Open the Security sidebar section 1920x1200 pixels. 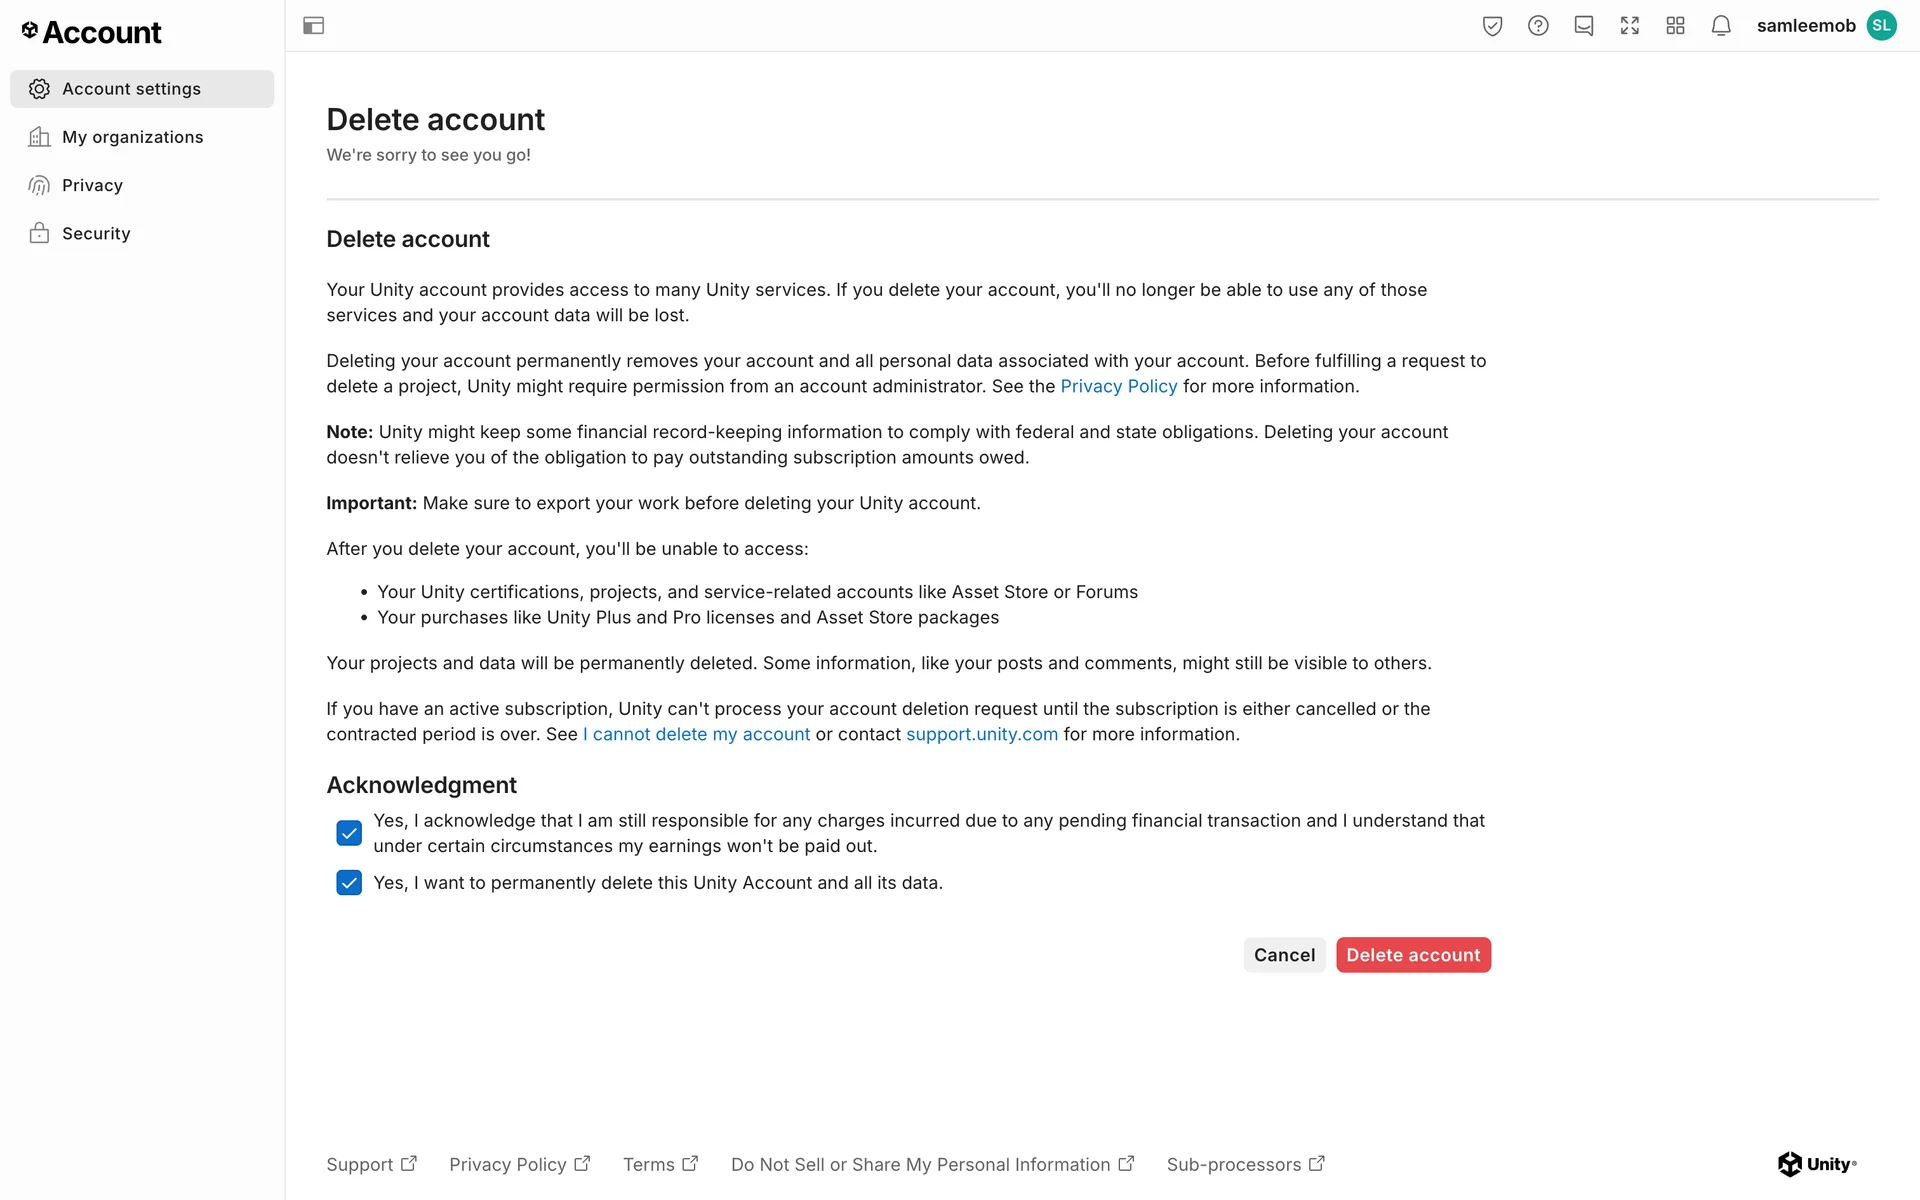(x=96, y=233)
